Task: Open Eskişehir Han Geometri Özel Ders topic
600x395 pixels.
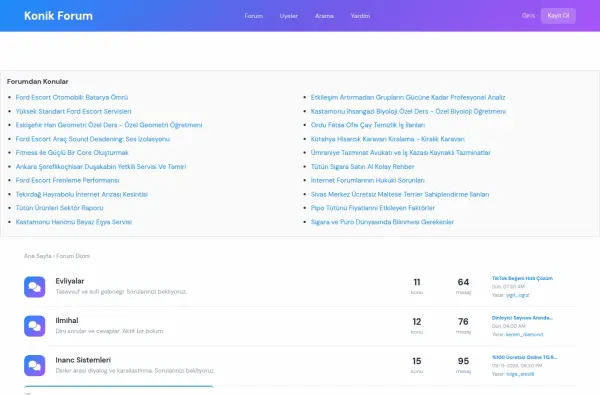Action: pos(109,125)
